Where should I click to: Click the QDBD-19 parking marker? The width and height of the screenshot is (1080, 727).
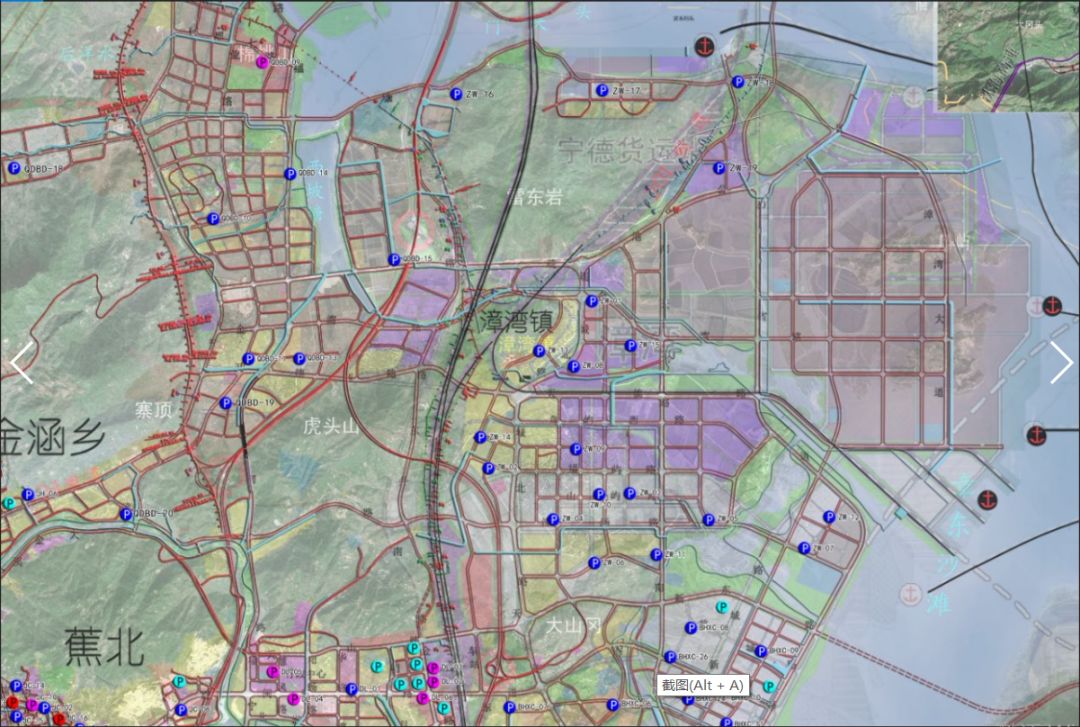coord(226,402)
